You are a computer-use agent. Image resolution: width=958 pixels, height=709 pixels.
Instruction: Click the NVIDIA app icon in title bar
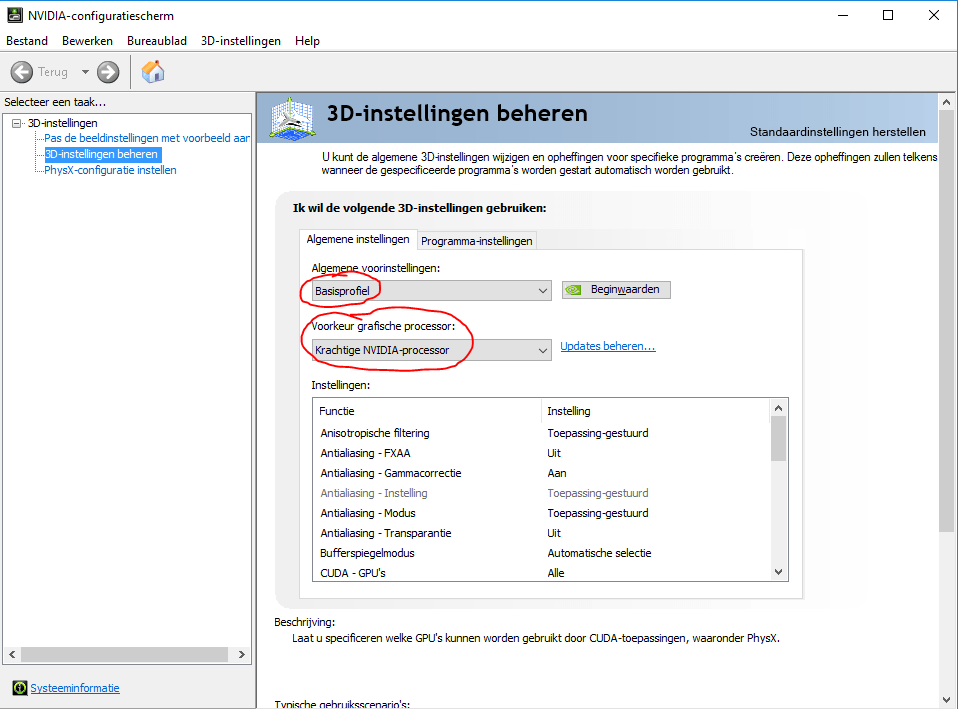pyautogui.click(x=15, y=15)
